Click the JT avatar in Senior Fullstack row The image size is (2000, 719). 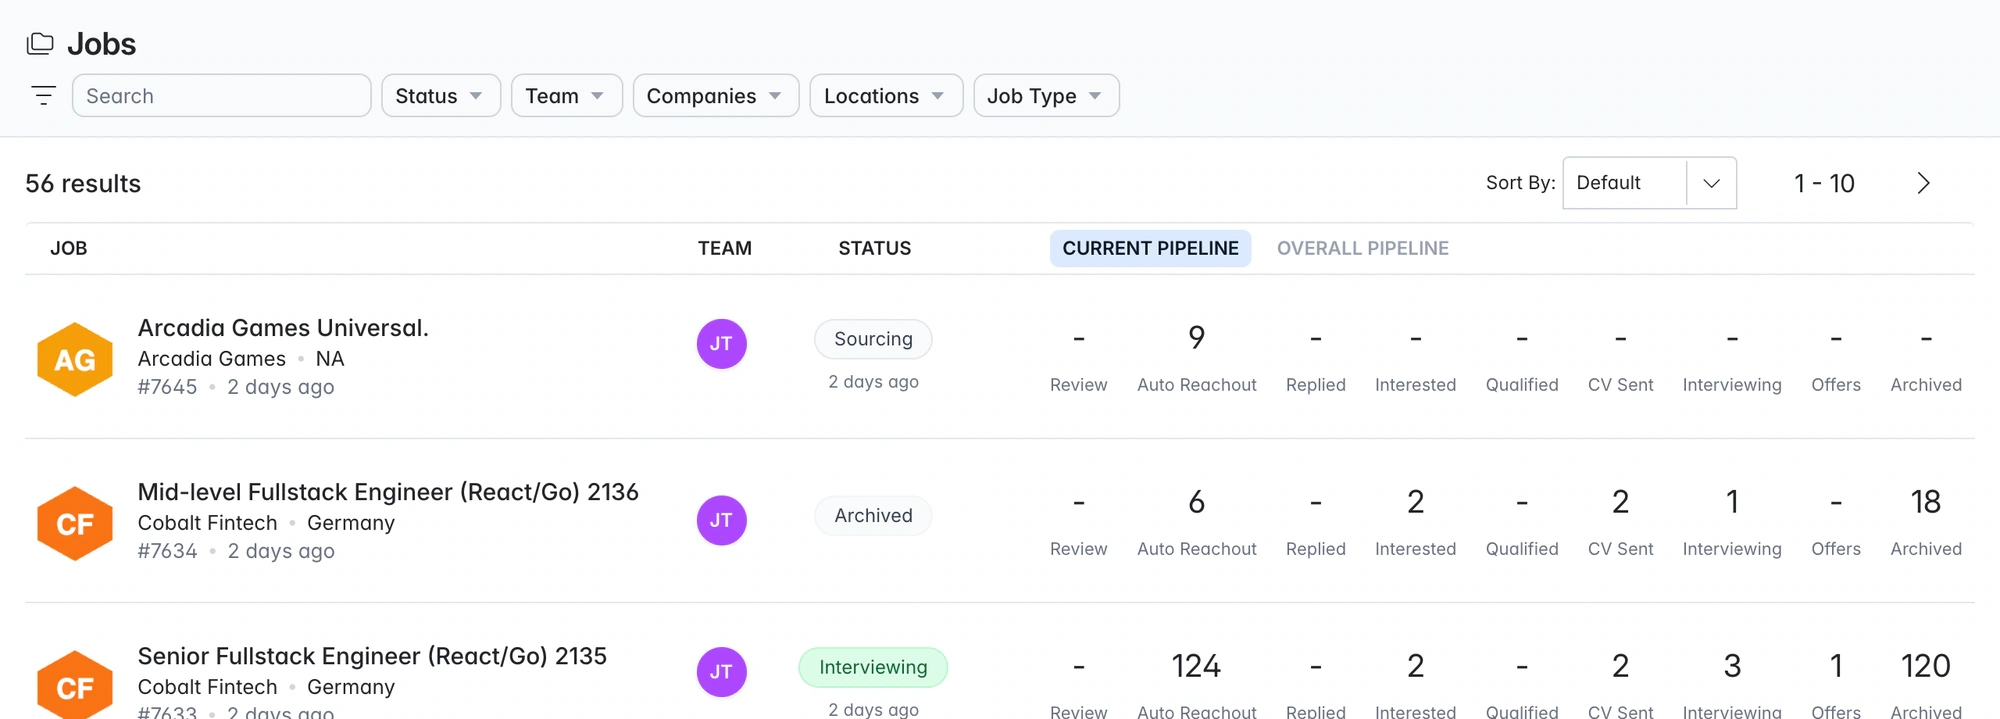pyautogui.click(x=721, y=672)
